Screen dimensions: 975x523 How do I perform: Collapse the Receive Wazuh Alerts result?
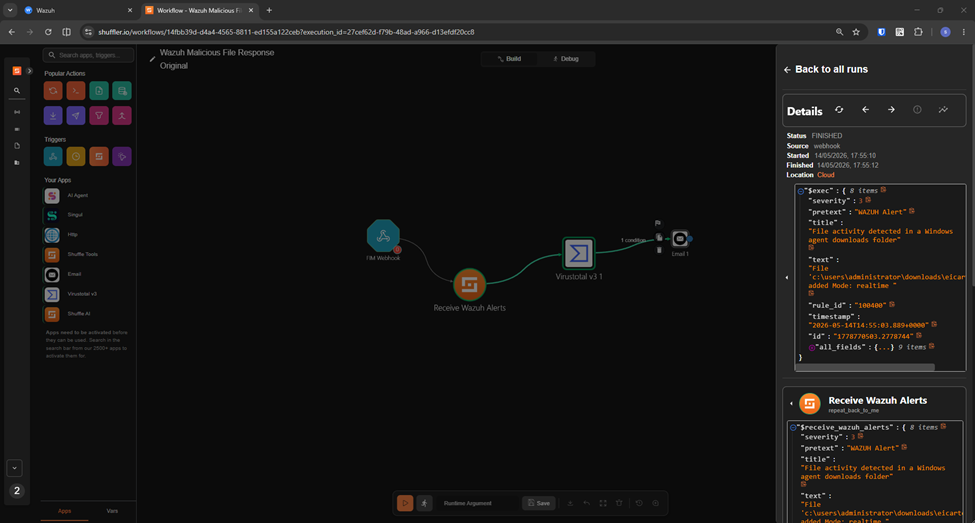tap(791, 404)
